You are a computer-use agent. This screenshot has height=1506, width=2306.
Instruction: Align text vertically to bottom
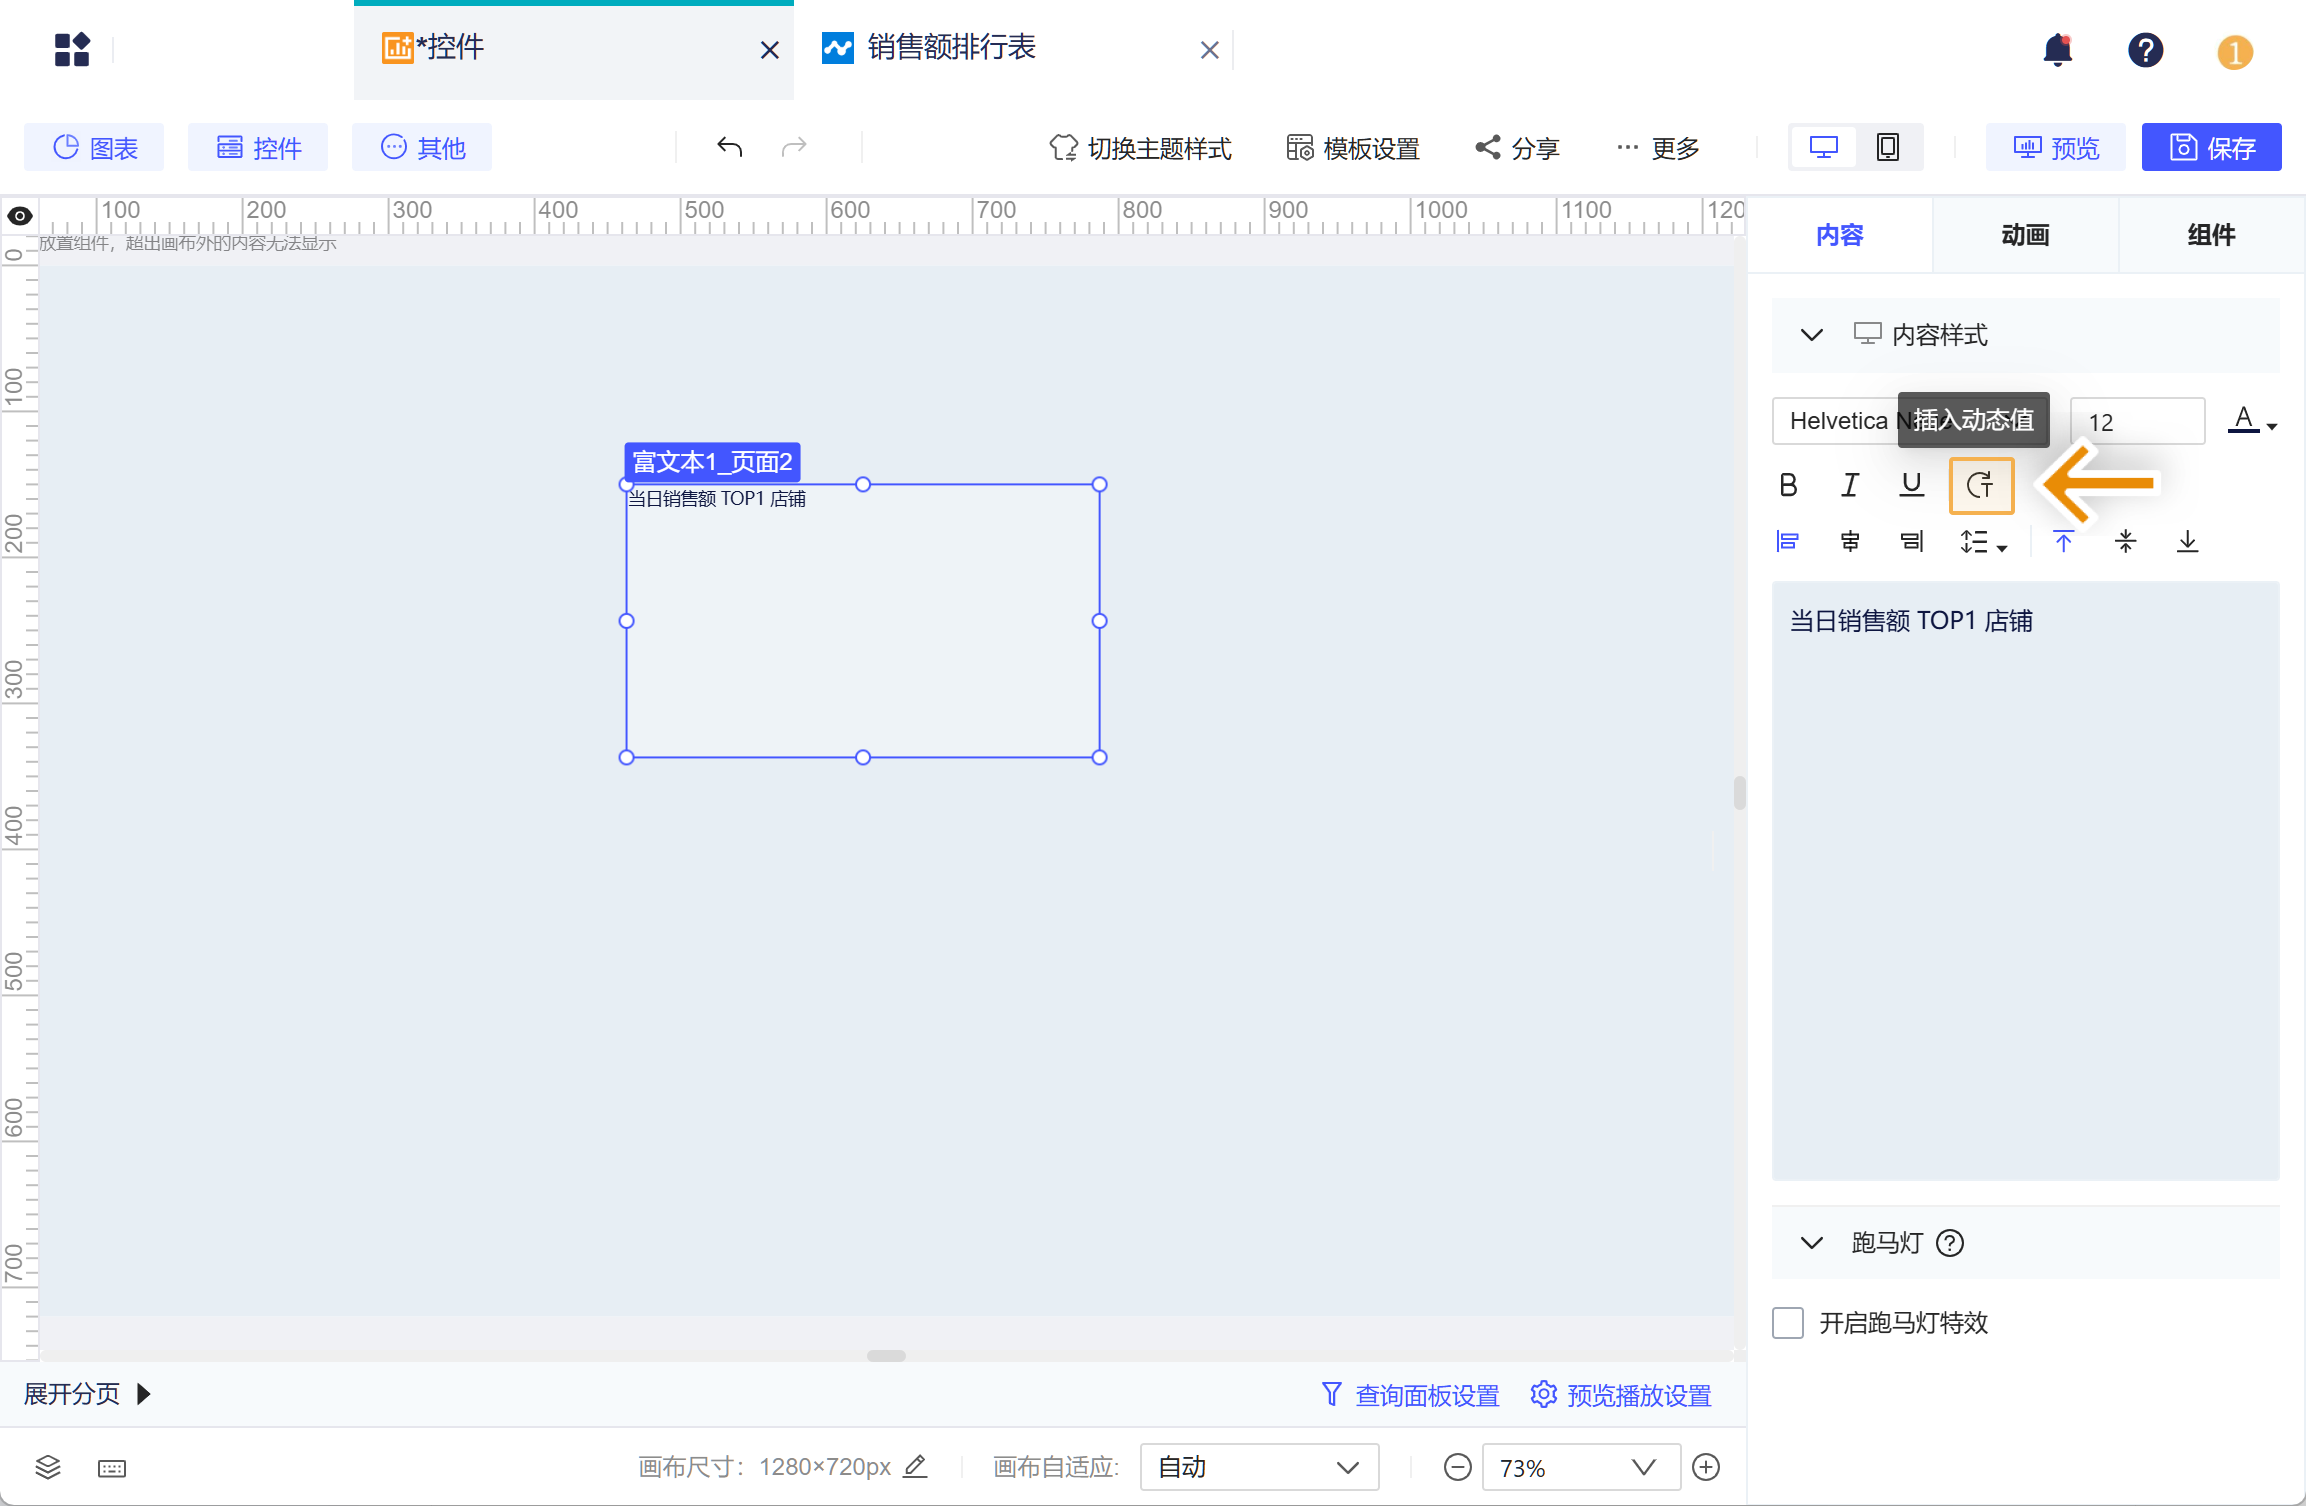(2187, 541)
